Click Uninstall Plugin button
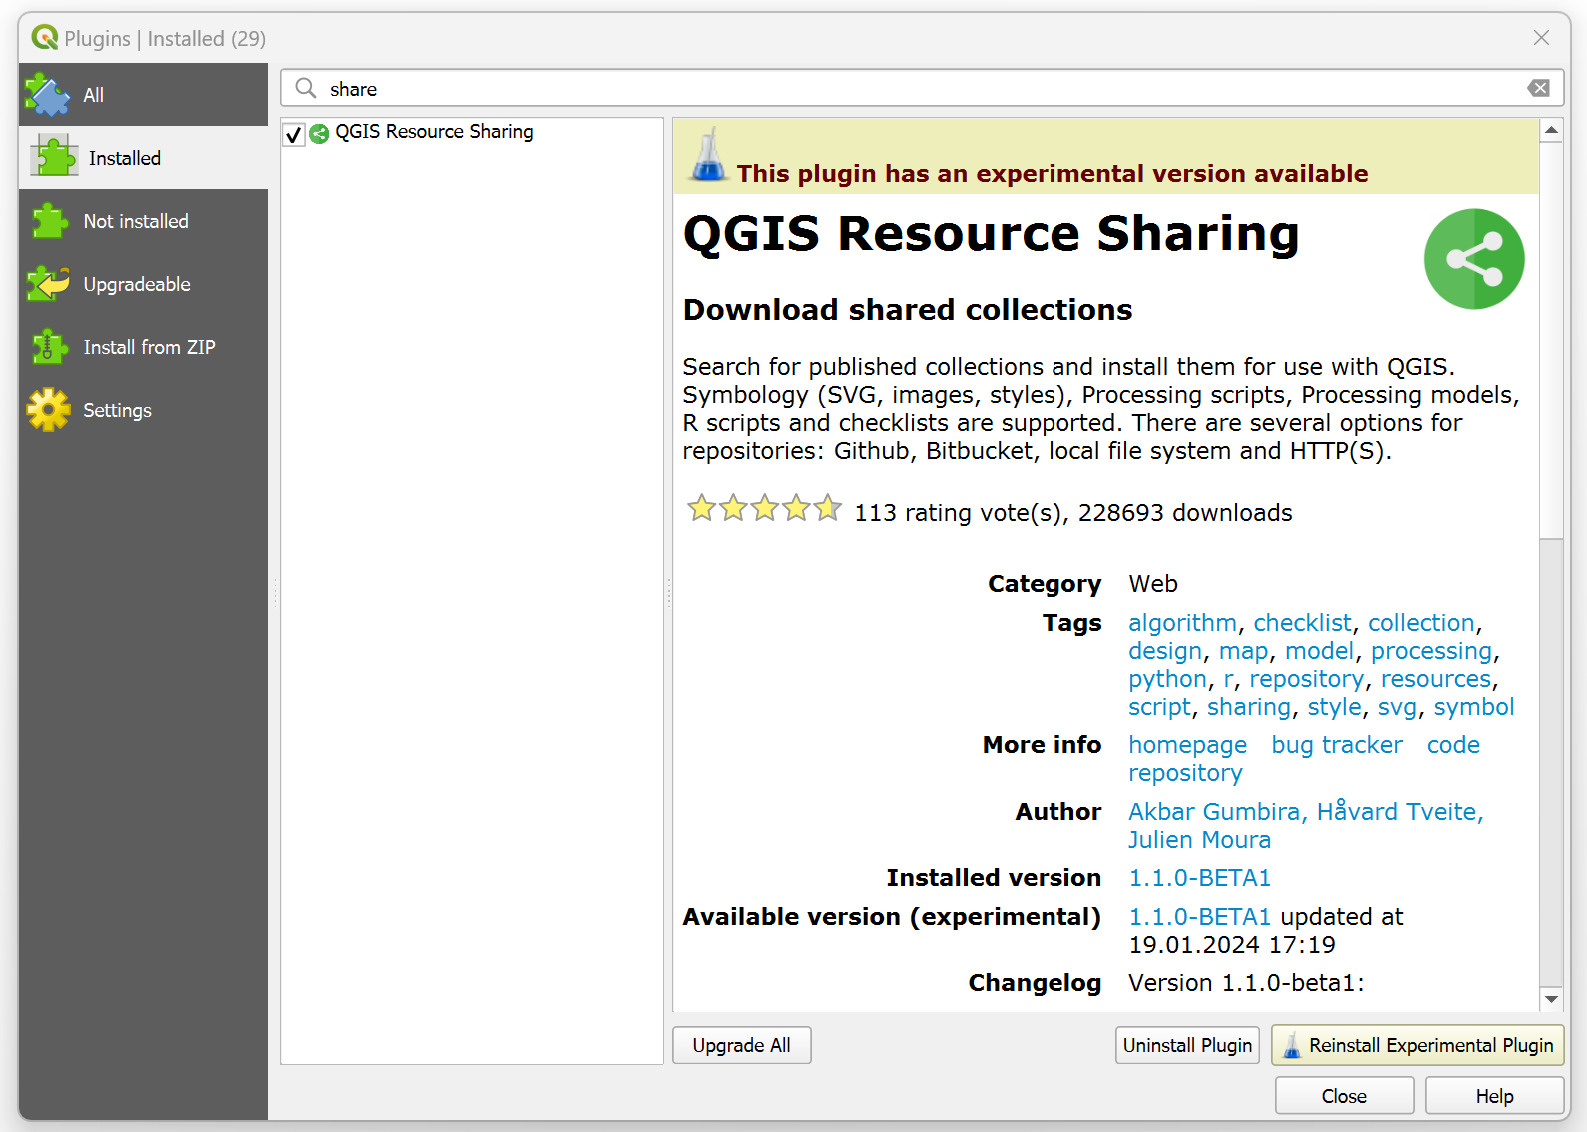The width and height of the screenshot is (1587, 1132). tap(1187, 1045)
